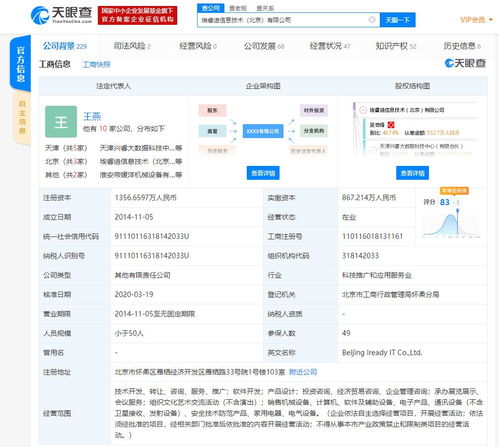Click the green 王 avatar tile
Image resolution: width=499 pixels, height=447 pixels.
pyautogui.click(x=61, y=122)
